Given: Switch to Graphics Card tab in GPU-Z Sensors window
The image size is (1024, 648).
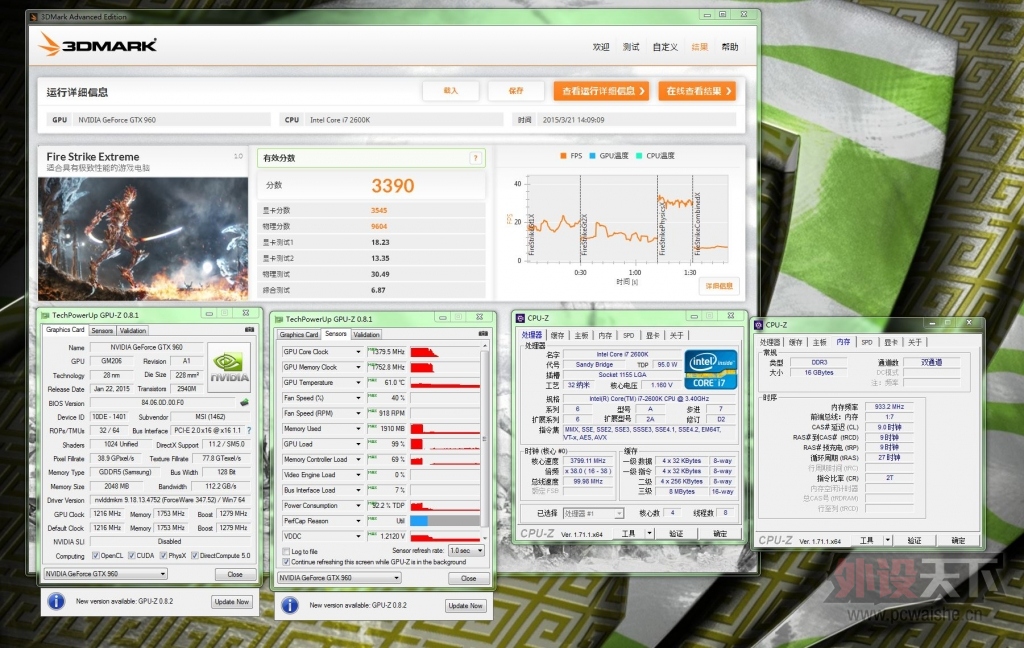Looking at the screenshot, I should [x=299, y=334].
